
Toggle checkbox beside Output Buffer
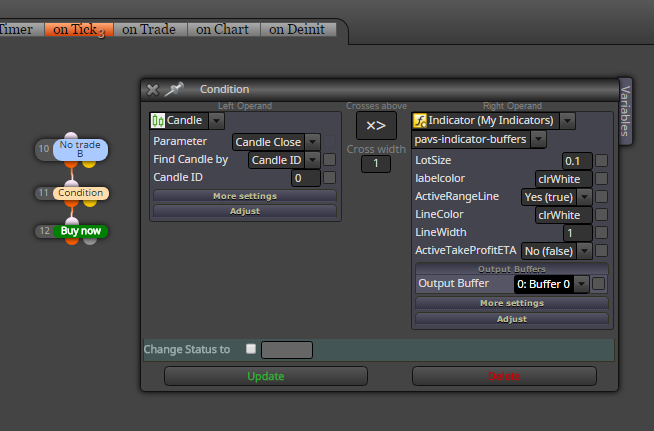coord(599,284)
